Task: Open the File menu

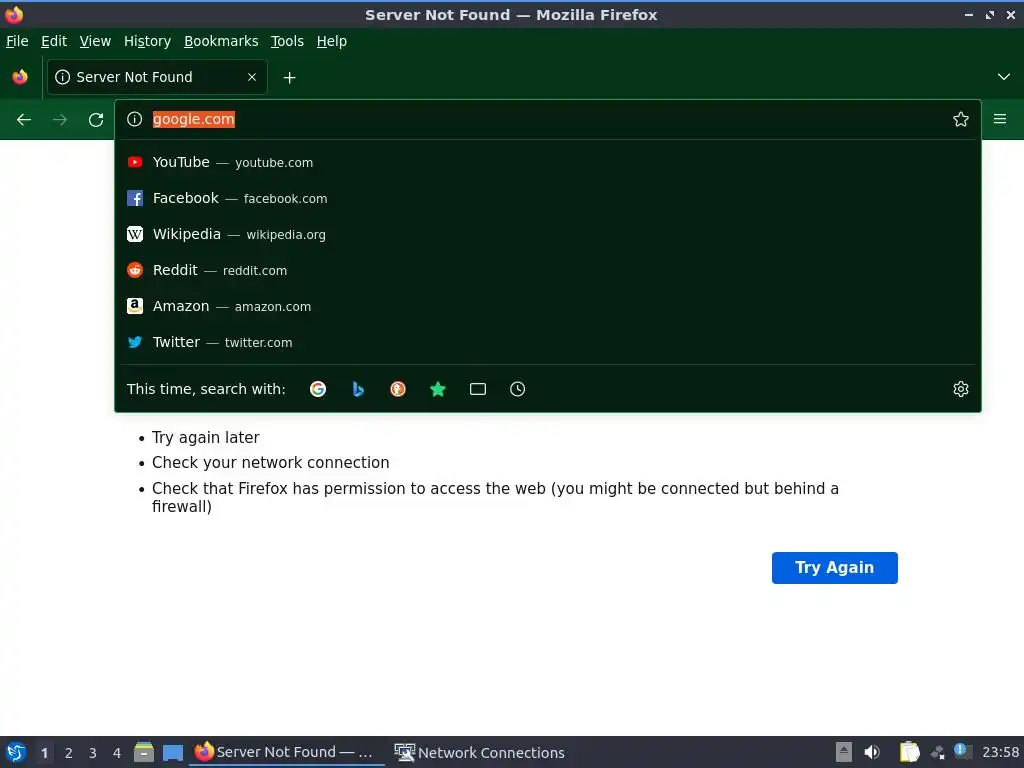Action: (x=17, y=41)
